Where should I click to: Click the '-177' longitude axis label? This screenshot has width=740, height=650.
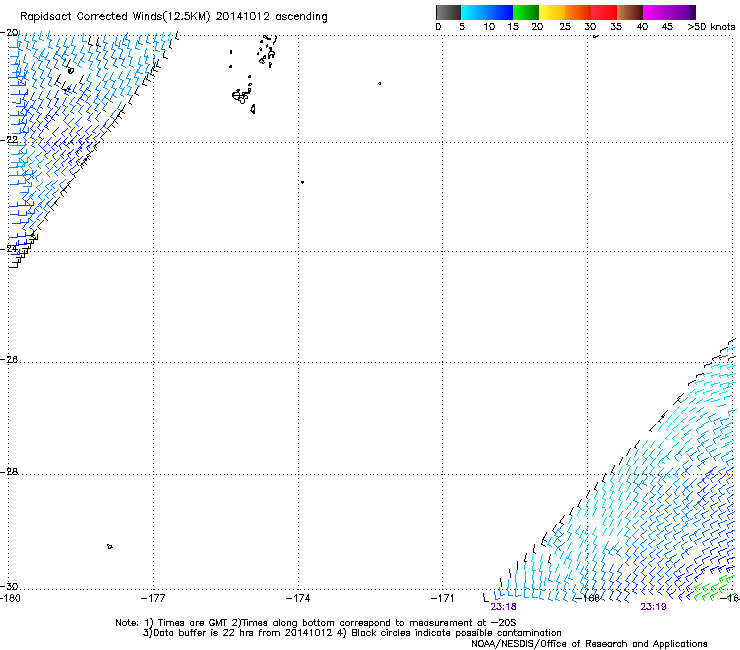[153, 599]
